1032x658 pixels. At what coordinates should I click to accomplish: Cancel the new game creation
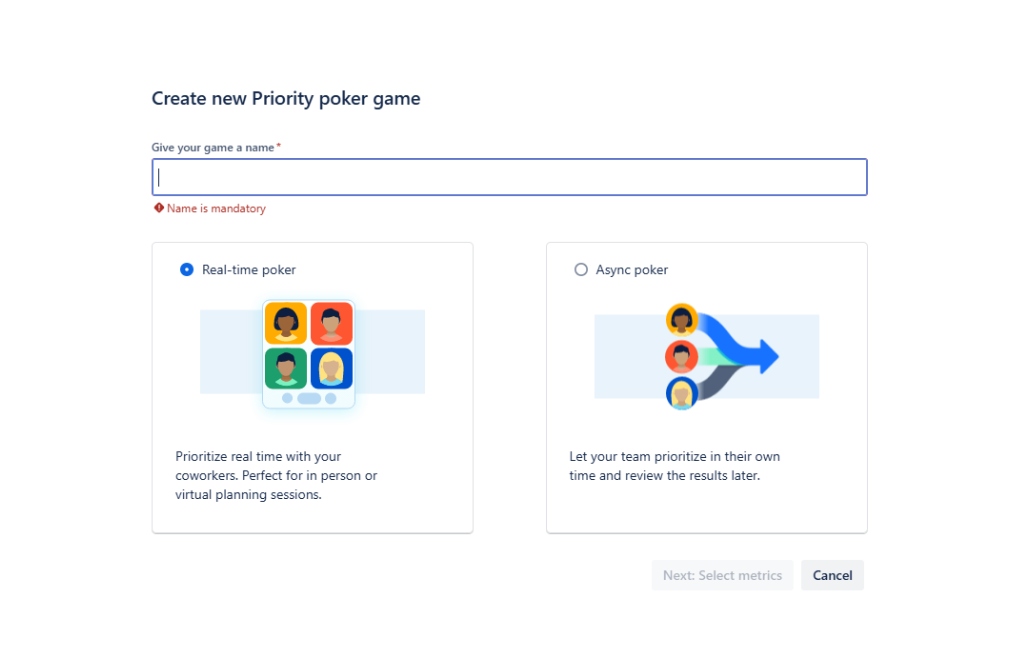click(832, 575)
